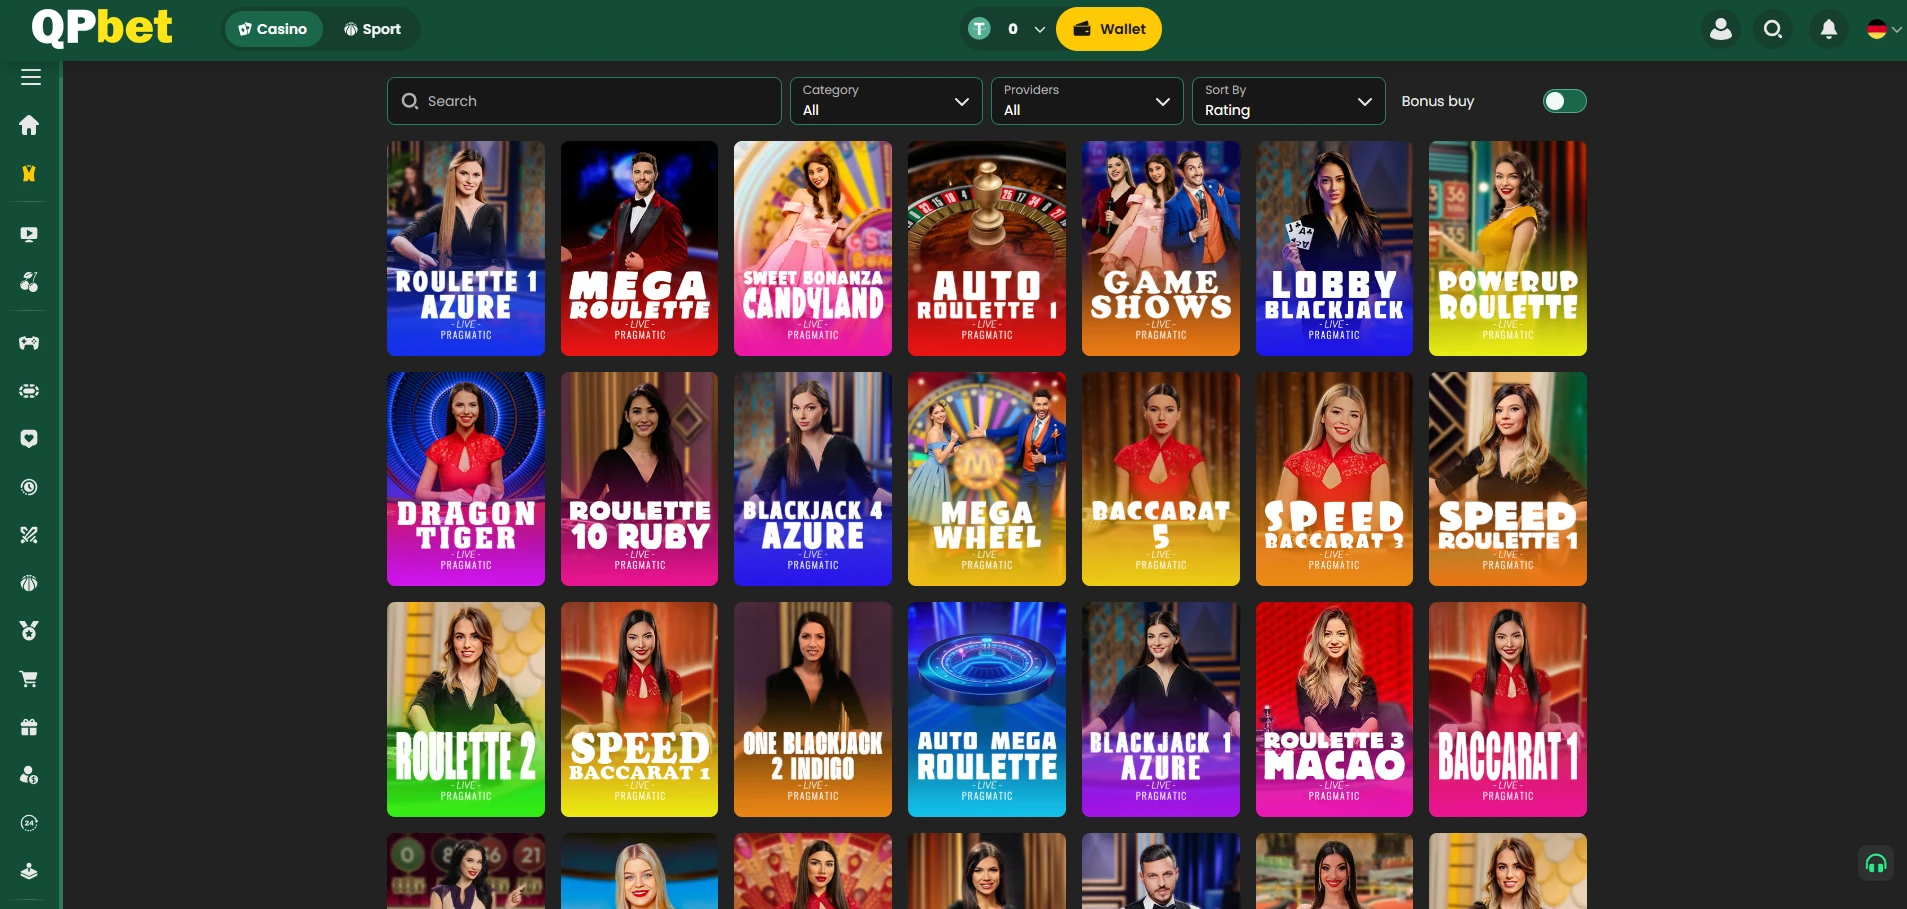The width and height of the screenshot is (1907, 909).
Task: Open the gamepad icon in sidebar
Action: [x=29, y=343]
